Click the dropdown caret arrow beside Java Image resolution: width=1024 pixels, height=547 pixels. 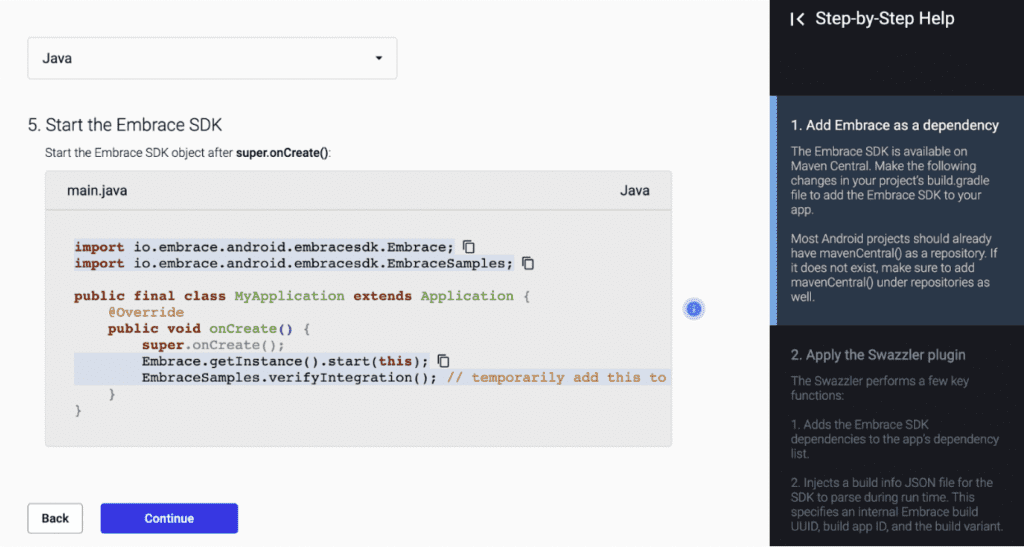coord(378,58)
